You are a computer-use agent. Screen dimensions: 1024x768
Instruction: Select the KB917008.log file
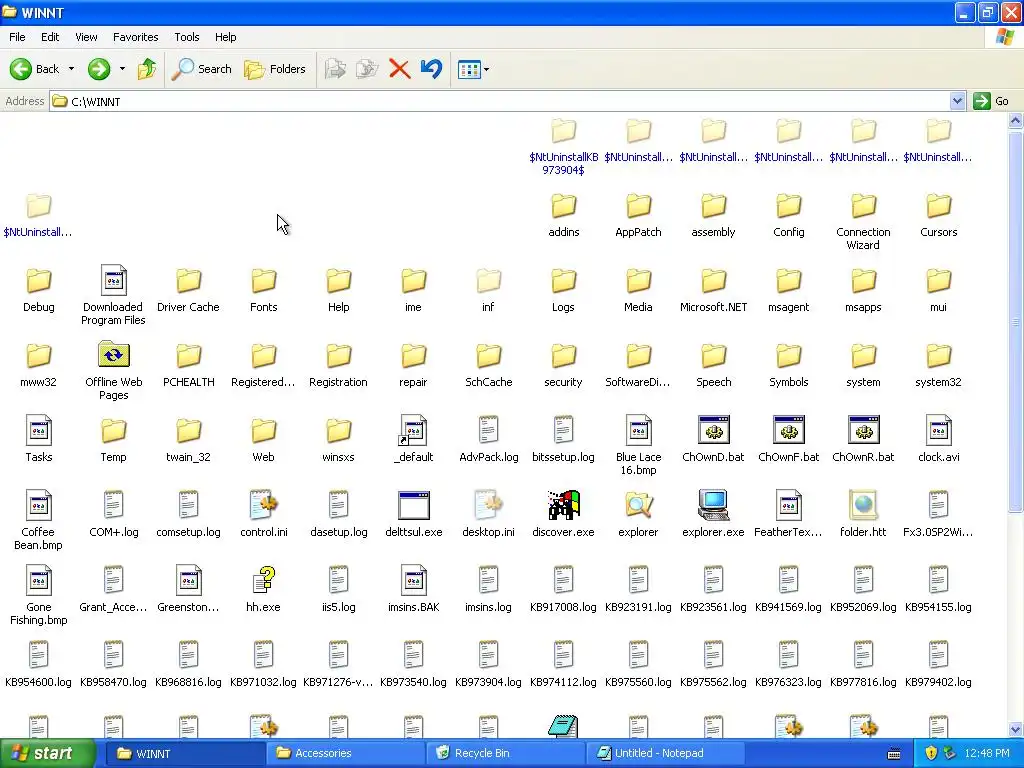pyautogui.click(x=563, y=580)
